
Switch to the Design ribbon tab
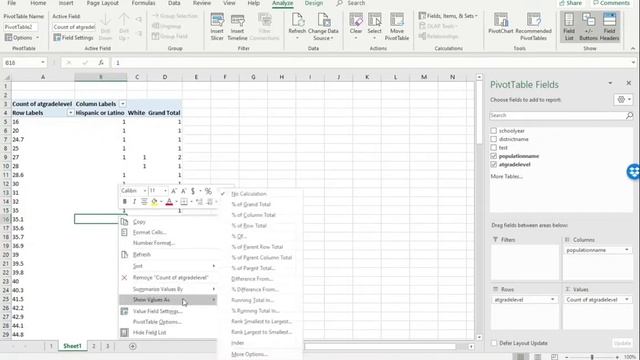(x=313, y=3)
